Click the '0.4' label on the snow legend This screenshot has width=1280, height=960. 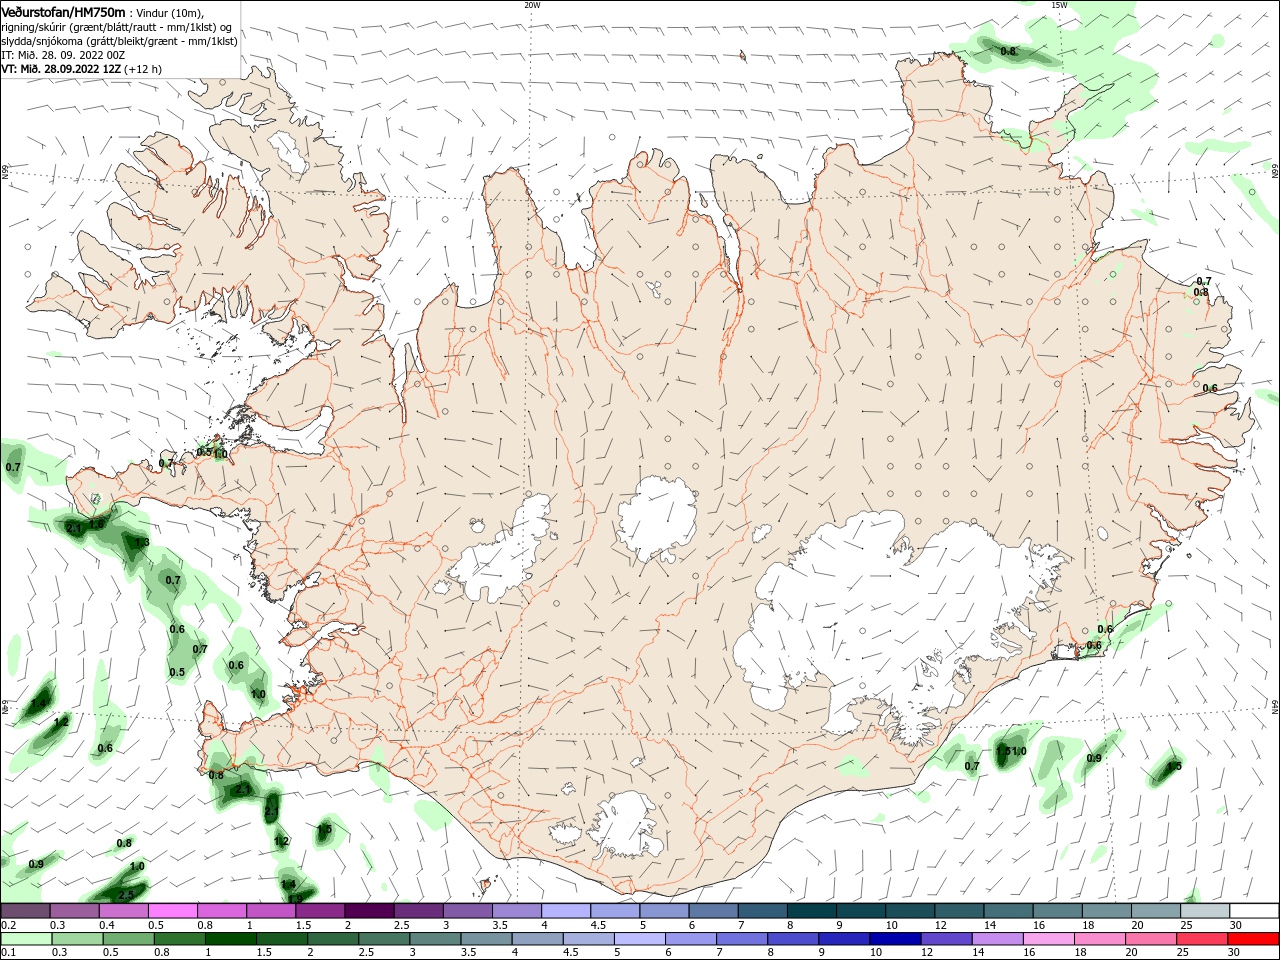pos(107,925)
